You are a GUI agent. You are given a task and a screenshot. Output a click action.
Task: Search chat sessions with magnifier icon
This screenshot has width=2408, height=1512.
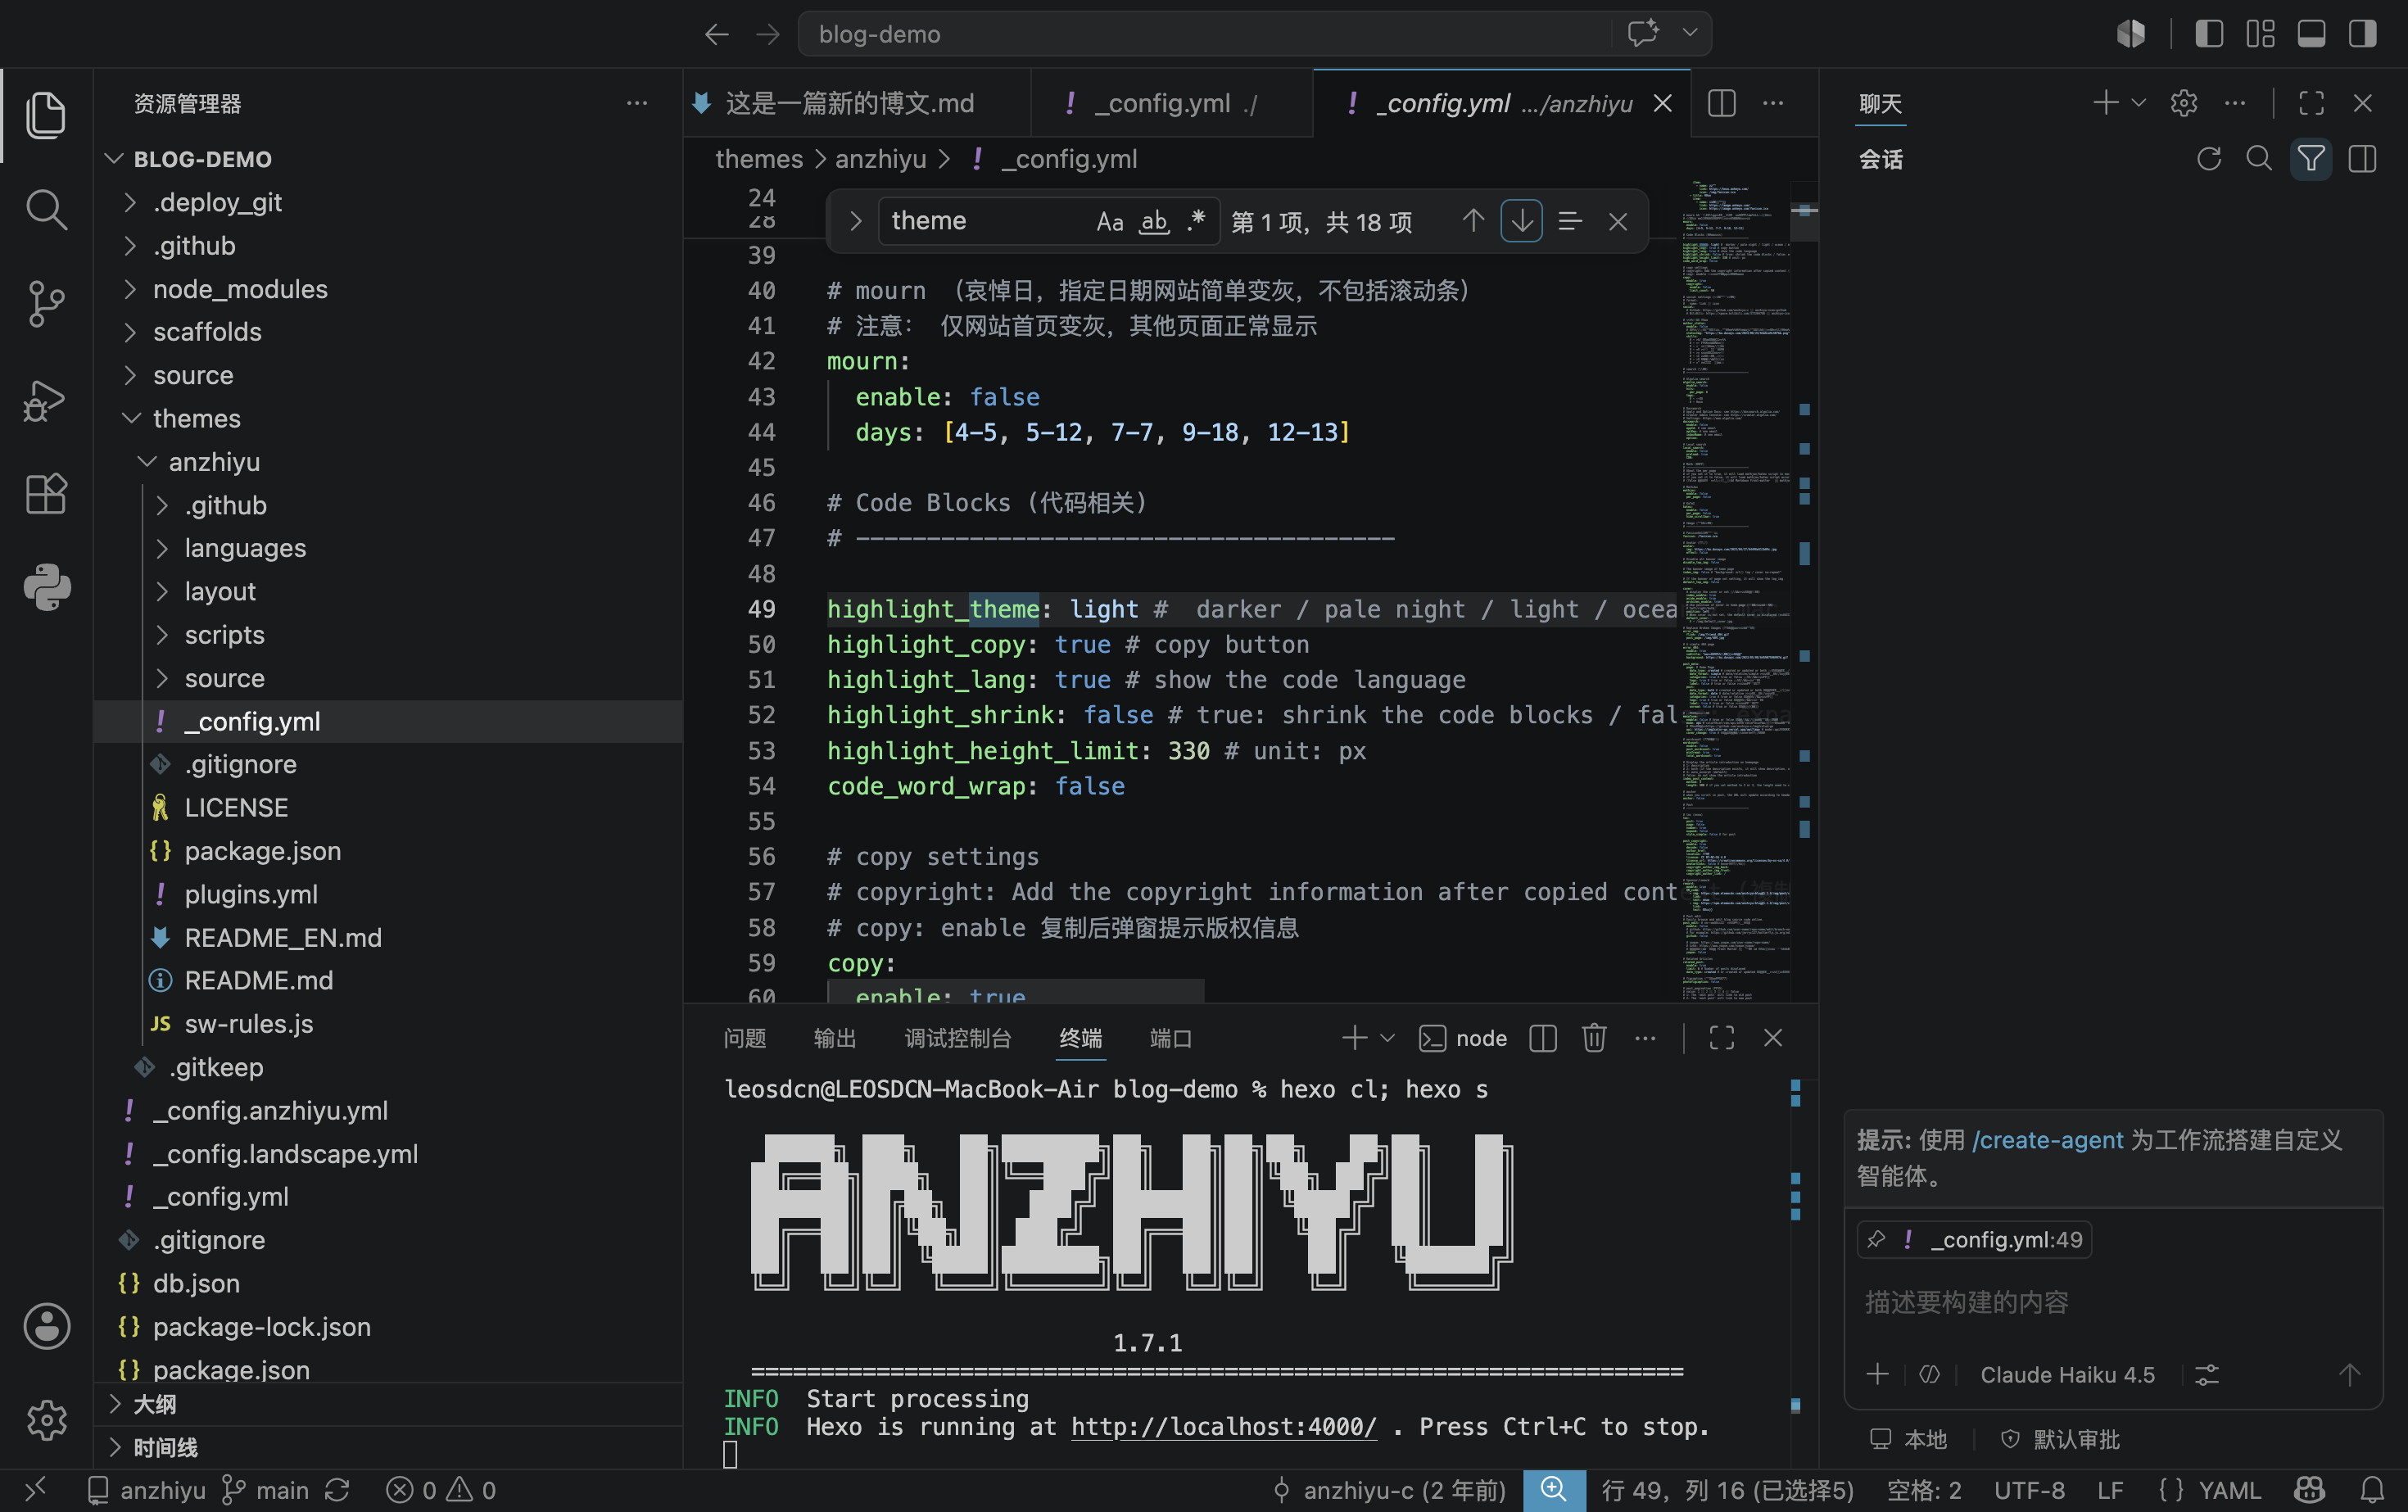(x=2258, y=159)
